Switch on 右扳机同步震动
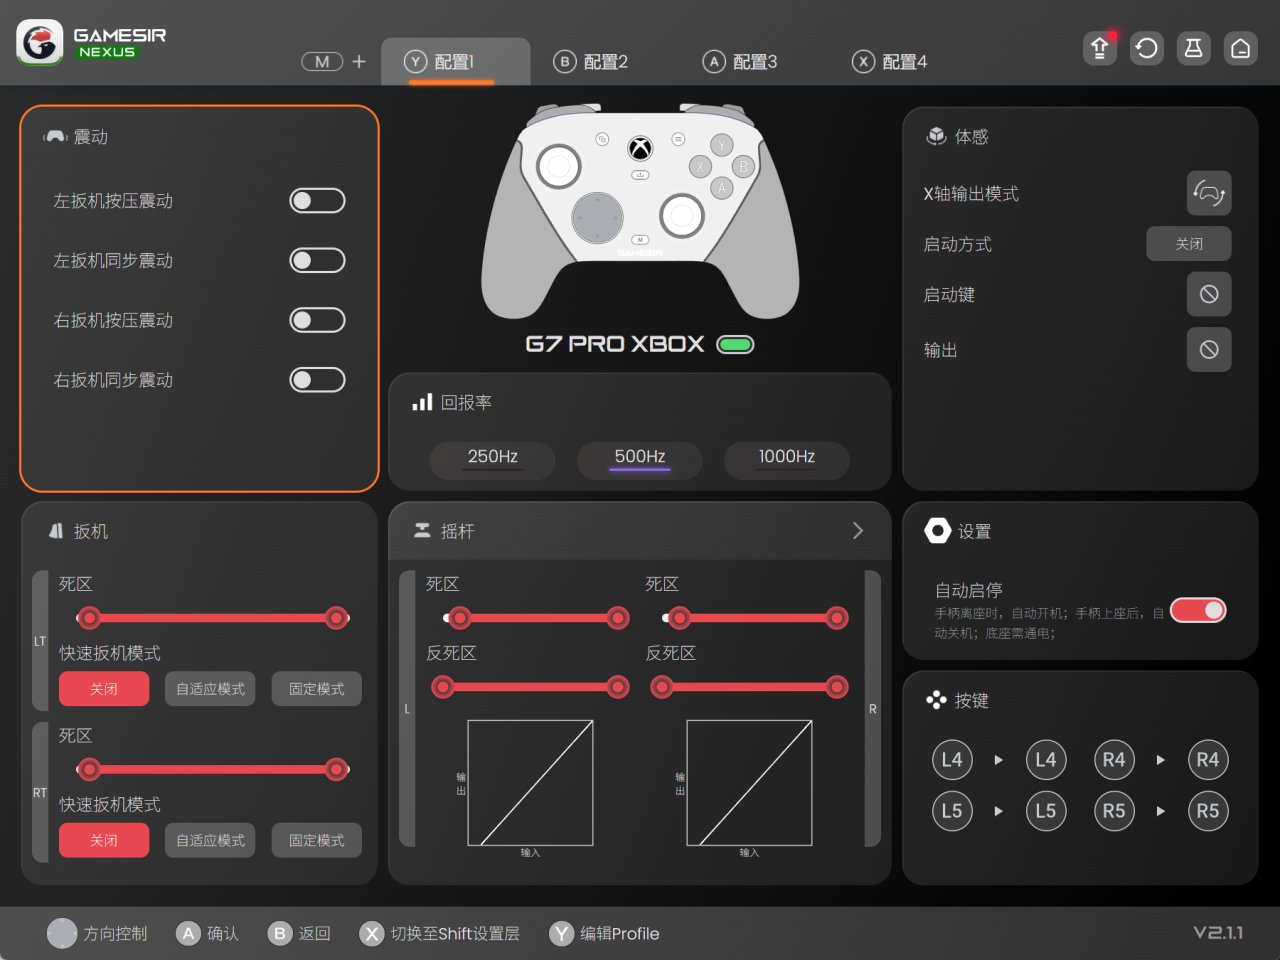 pos(317,380)
